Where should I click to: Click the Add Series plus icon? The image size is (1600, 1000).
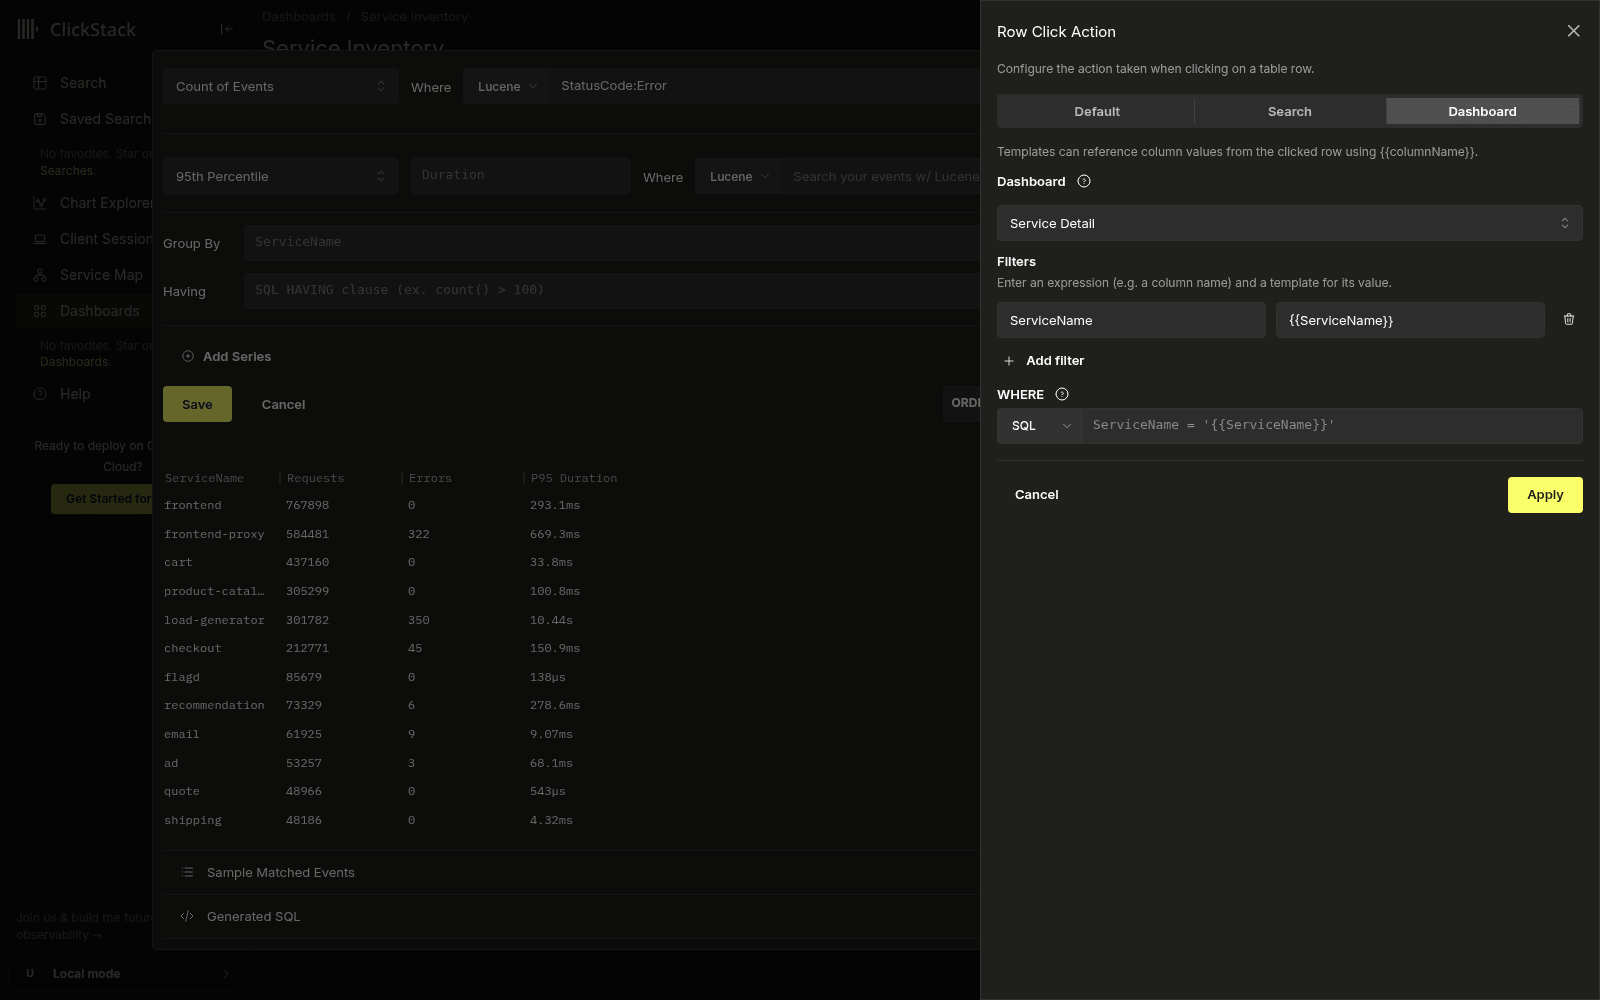pyautogui.click(x=188, y=356)
